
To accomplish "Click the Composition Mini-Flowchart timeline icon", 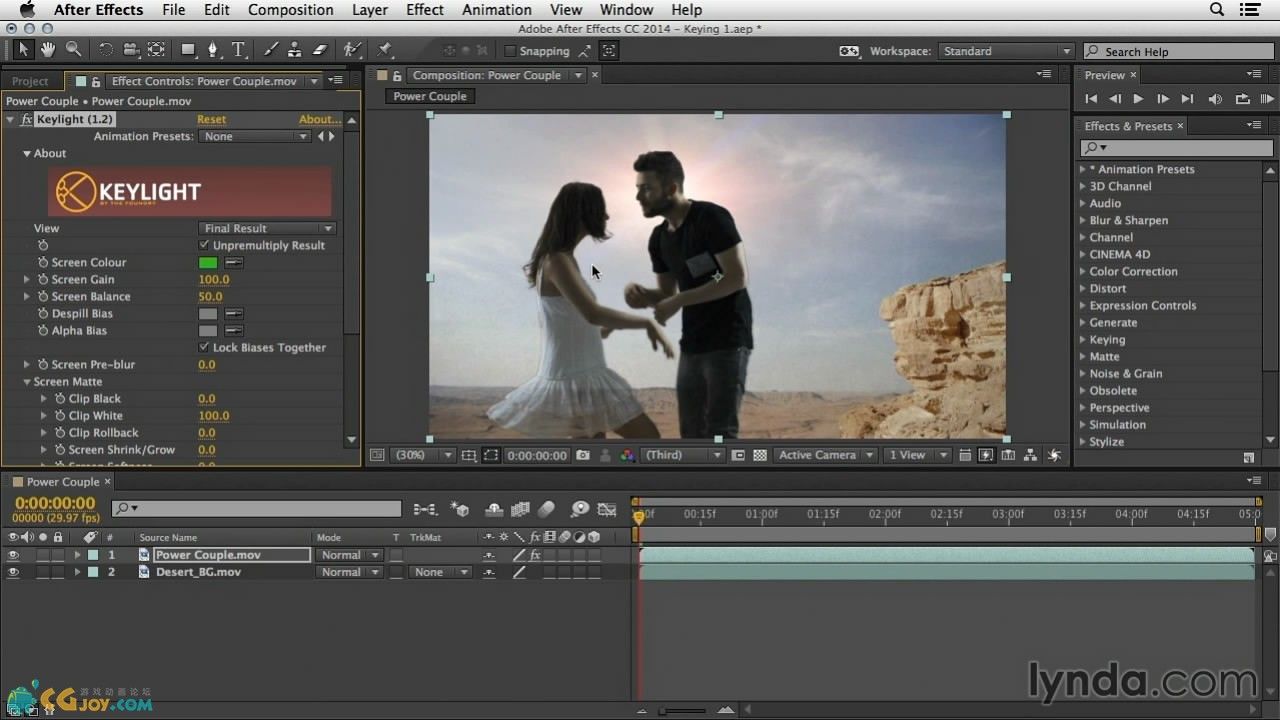I will click(424, 509).
